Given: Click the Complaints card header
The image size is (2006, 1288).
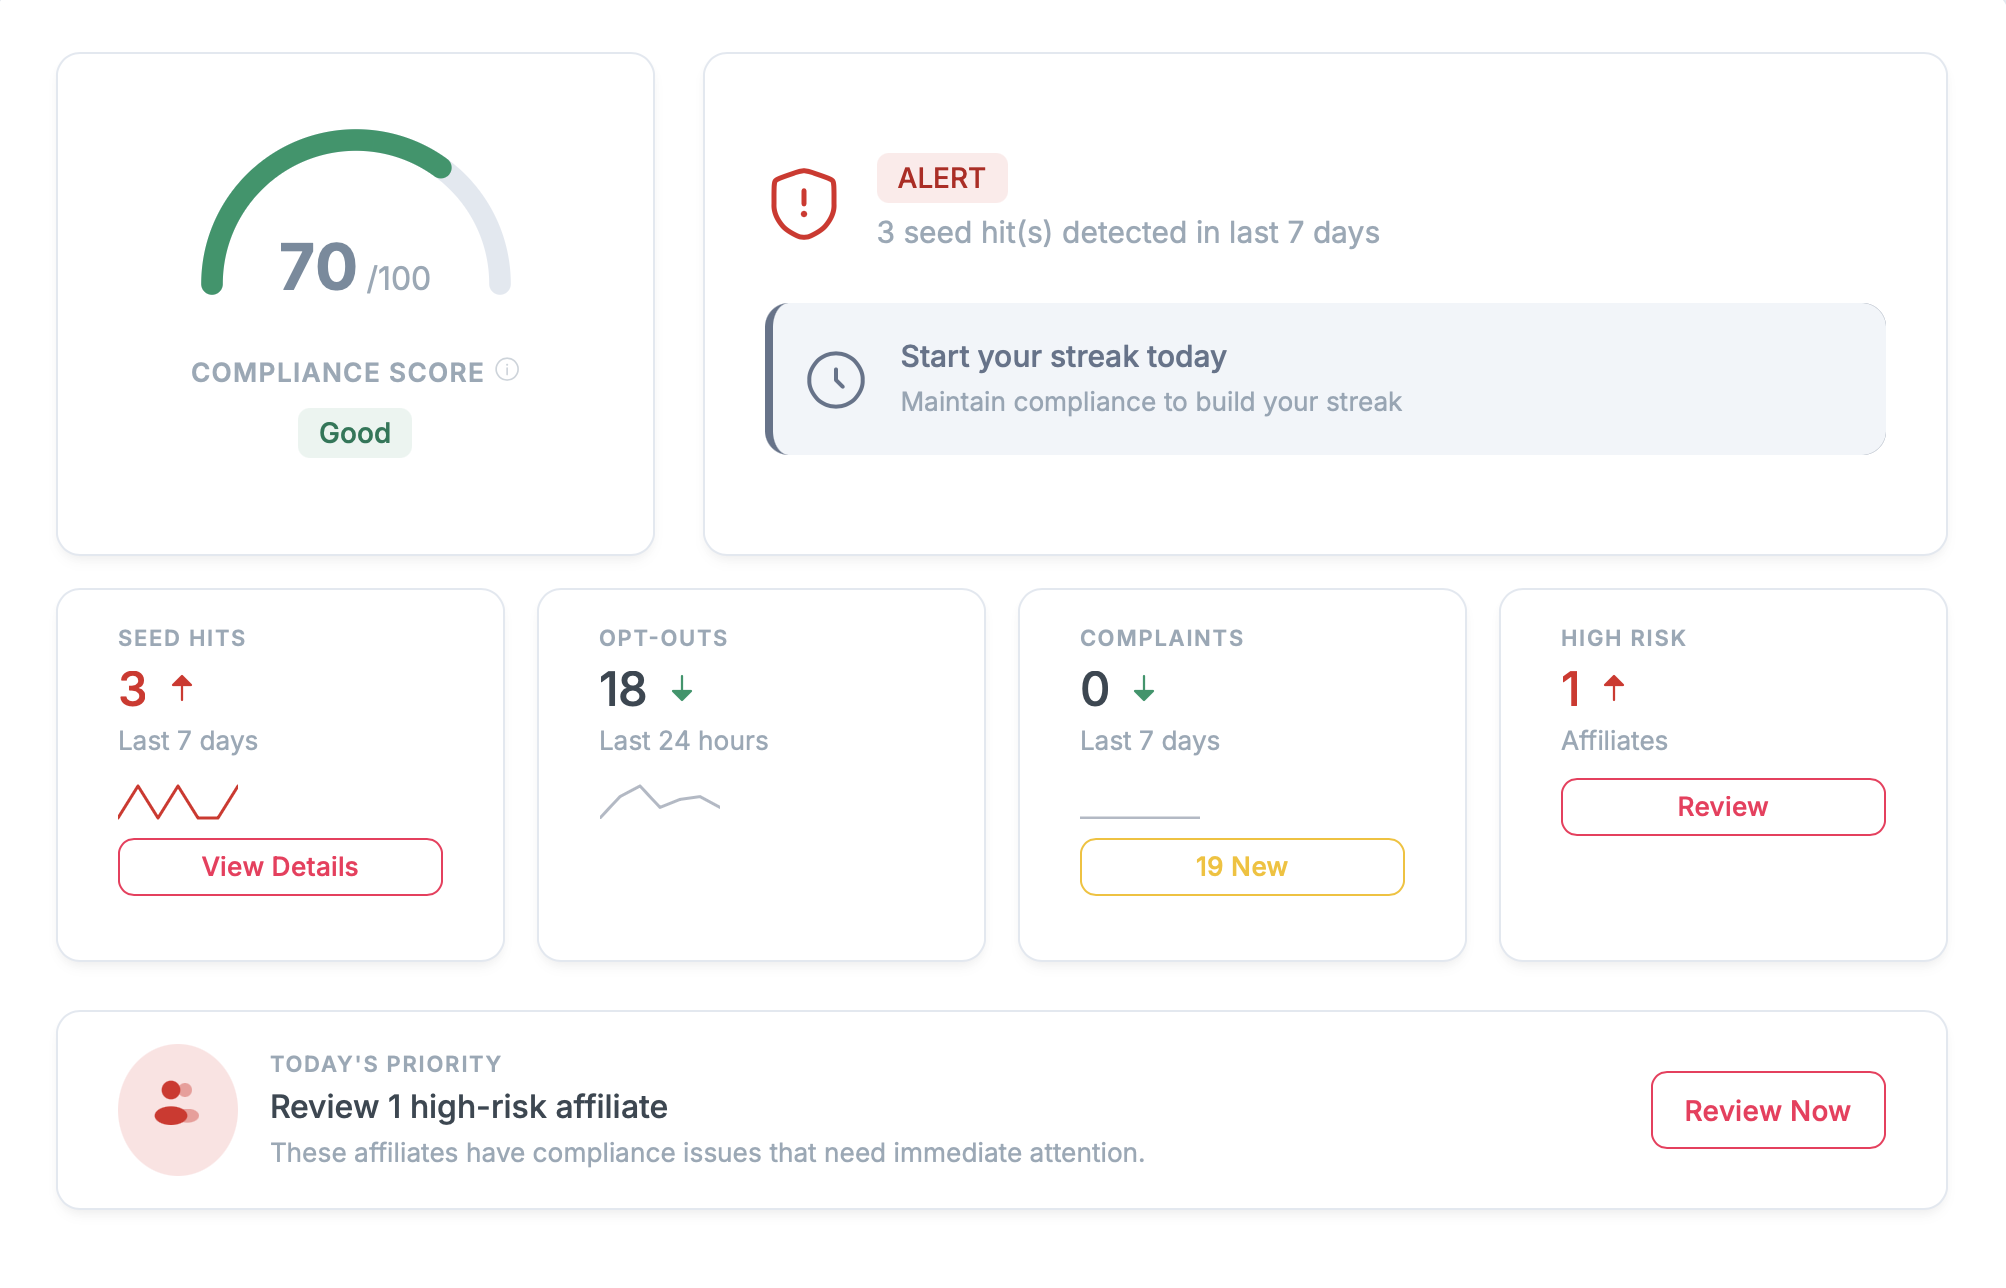Looking at the screenshot, I should pyautogui.click(x=1161, y=637).
